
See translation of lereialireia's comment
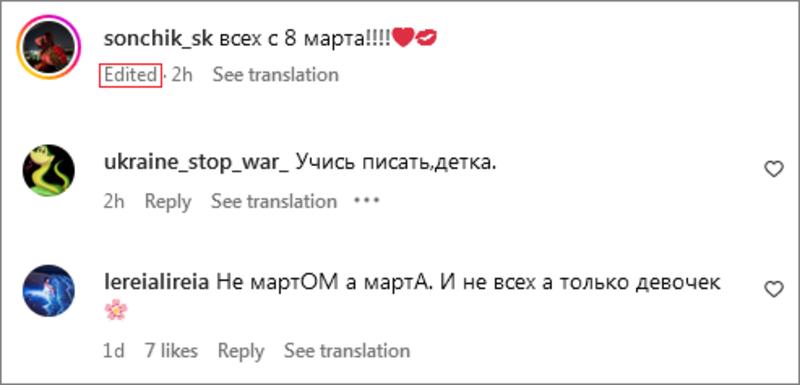point(347,351)
